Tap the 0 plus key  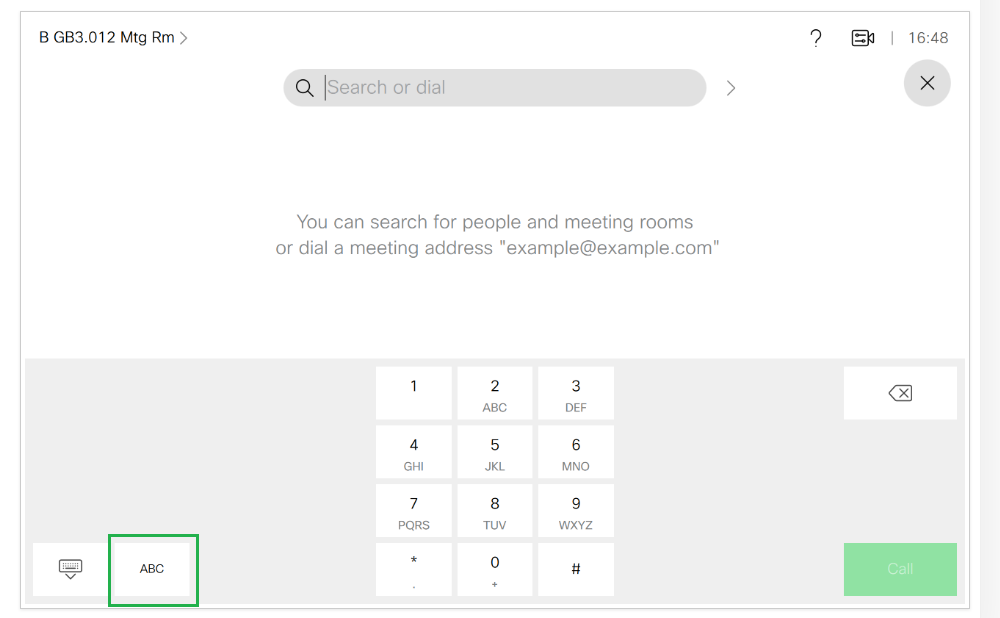pos(495,570)
